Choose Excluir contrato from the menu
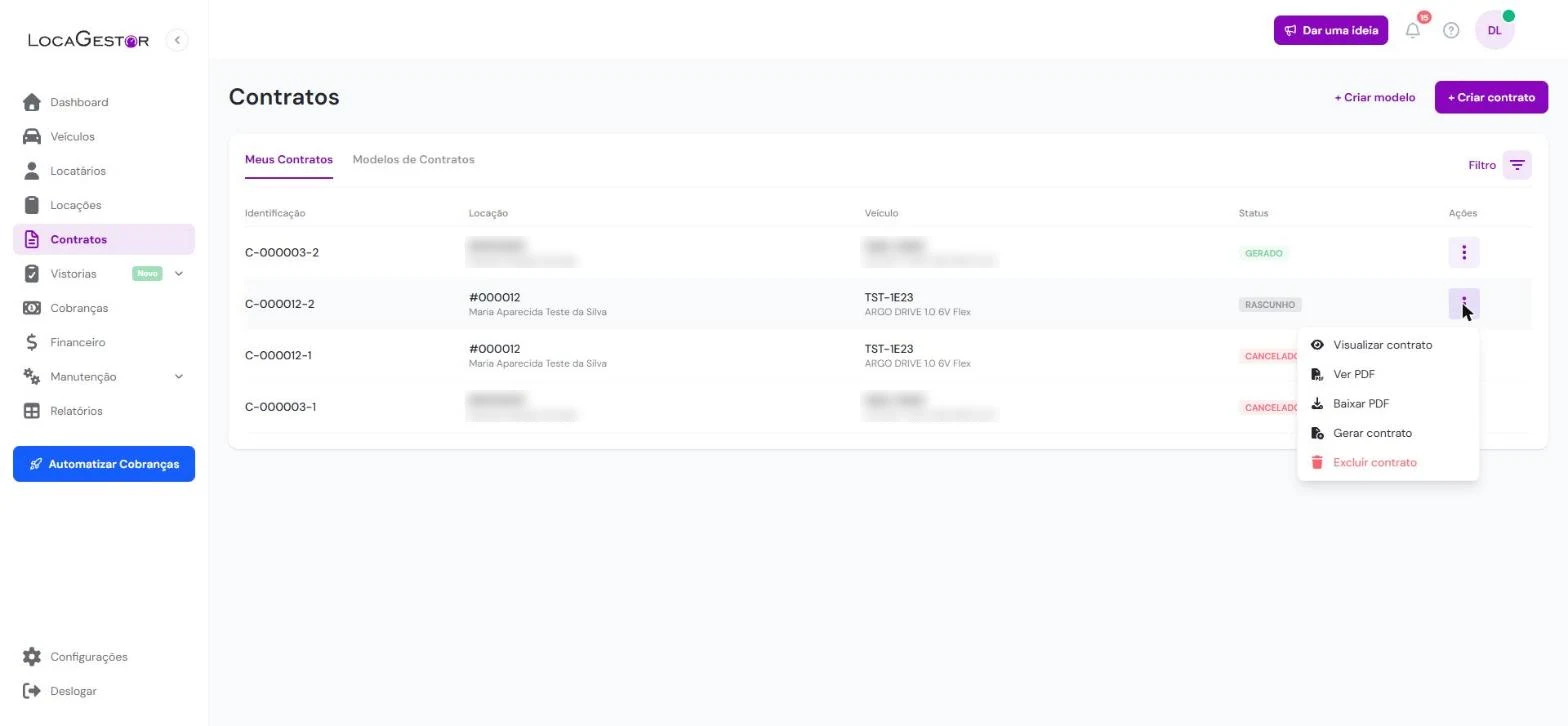Viewport: 1568px width, 726px height. point(1388,462)
